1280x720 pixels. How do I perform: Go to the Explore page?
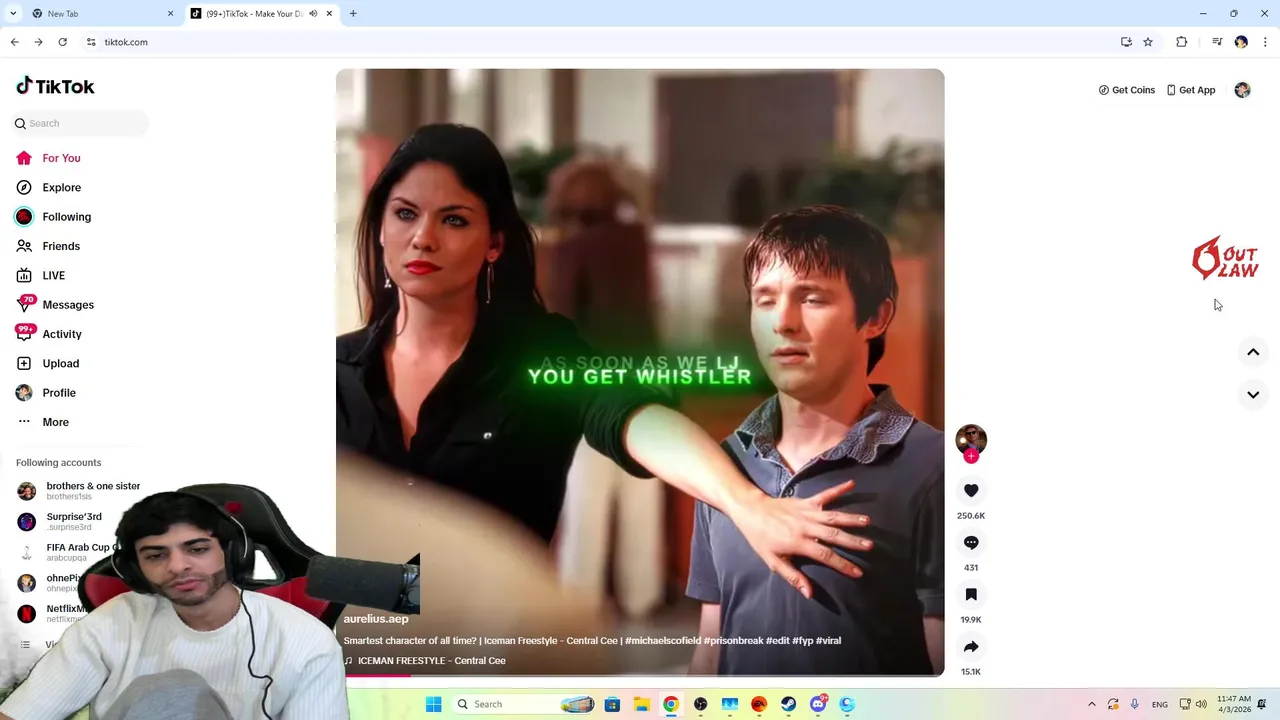point(48,187)
